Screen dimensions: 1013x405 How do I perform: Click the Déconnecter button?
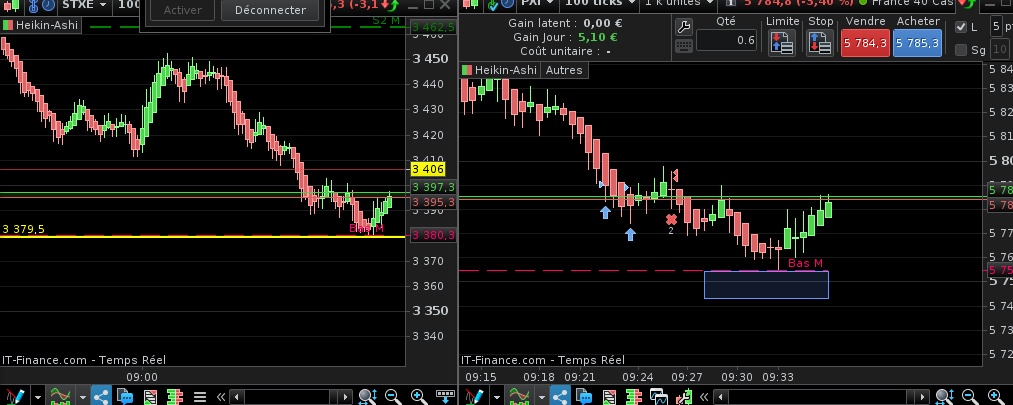tap(270, 10)
